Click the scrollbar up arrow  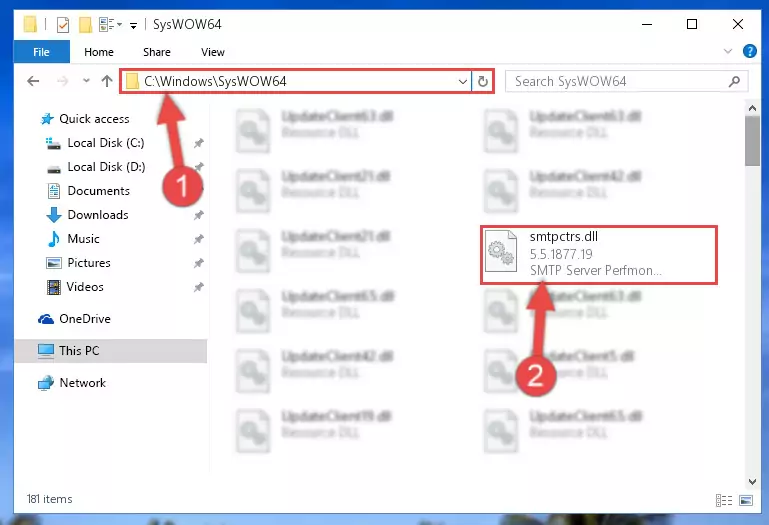pos(752,108)
